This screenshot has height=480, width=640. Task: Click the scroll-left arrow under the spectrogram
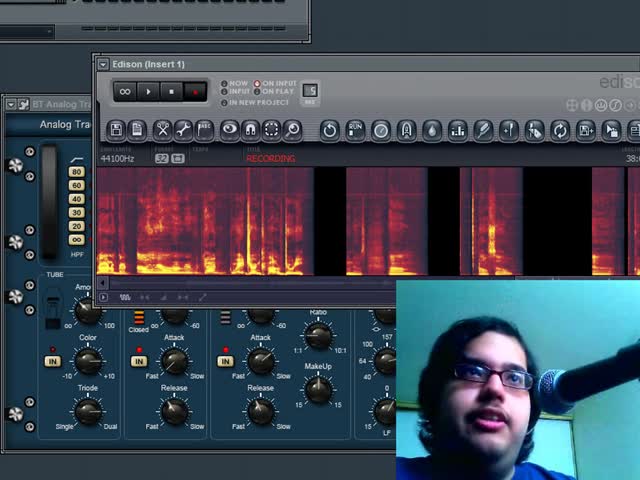(102, 283)
